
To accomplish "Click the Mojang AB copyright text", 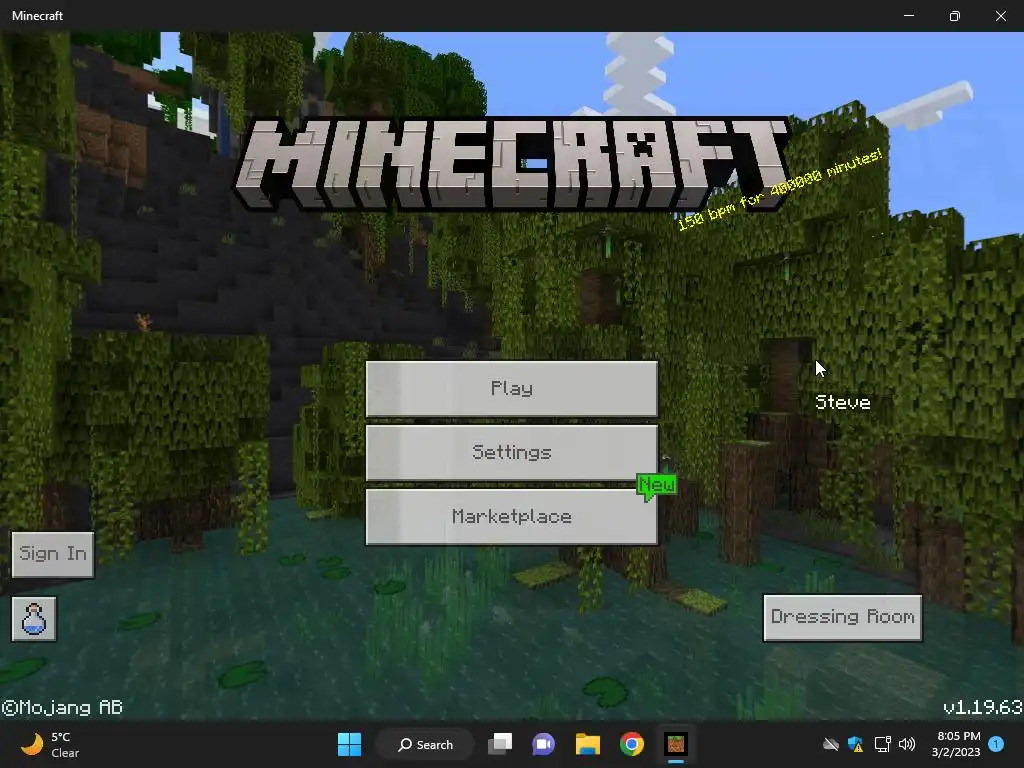I will (62, 707).
